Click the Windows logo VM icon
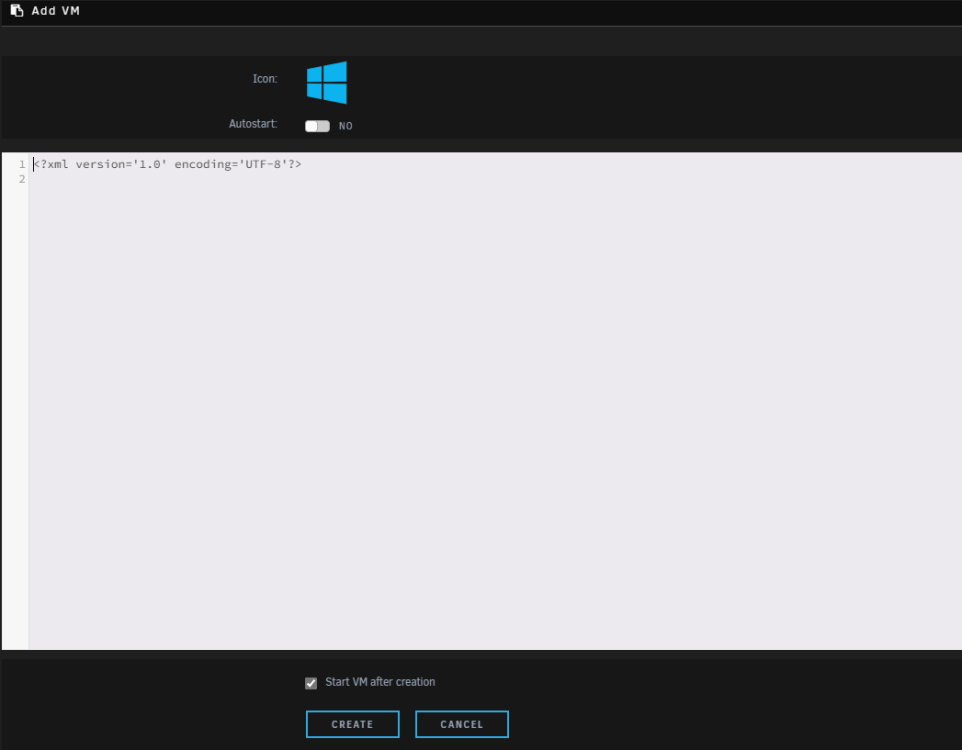Screen dimensions: 962x750 326,82
